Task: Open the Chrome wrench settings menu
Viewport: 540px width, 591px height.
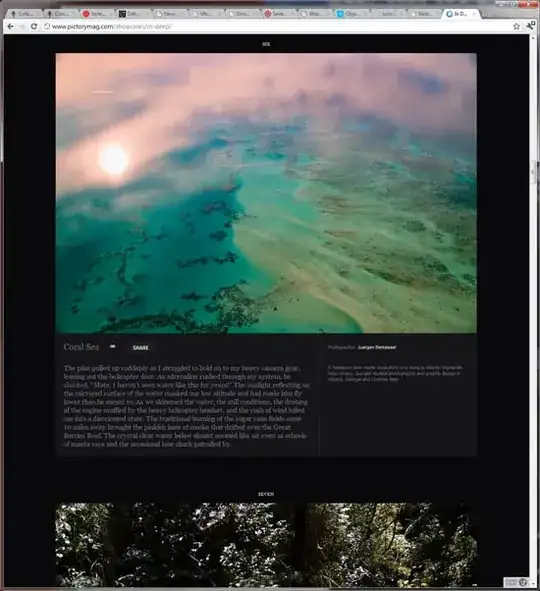Action: point(530,26)
